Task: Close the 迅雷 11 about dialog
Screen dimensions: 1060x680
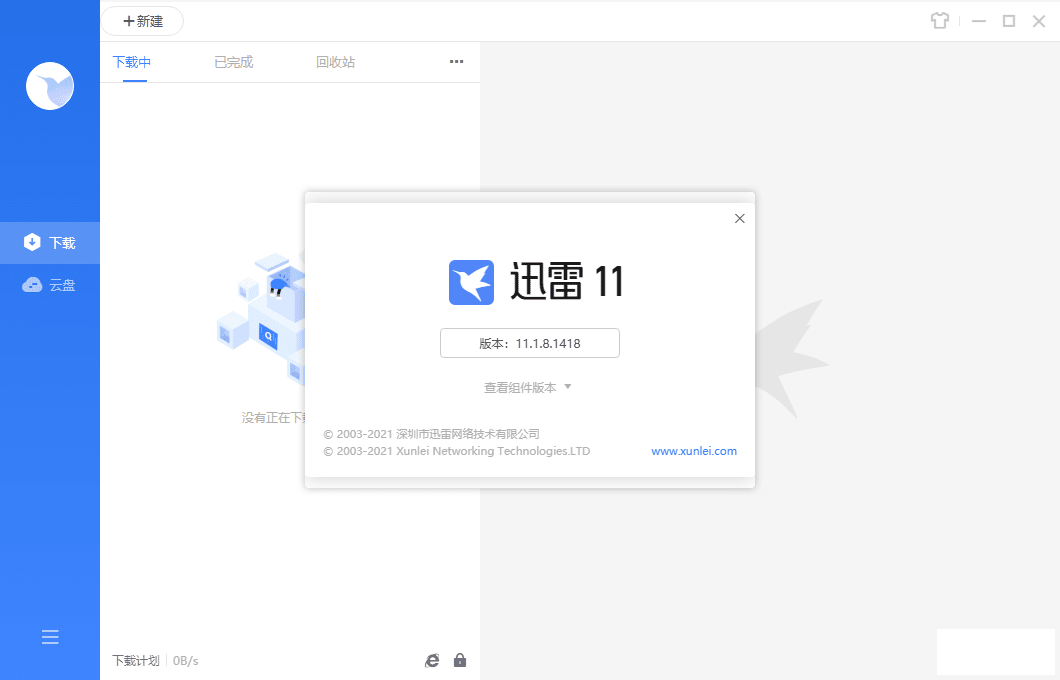Action: click(x=740, y=218)
